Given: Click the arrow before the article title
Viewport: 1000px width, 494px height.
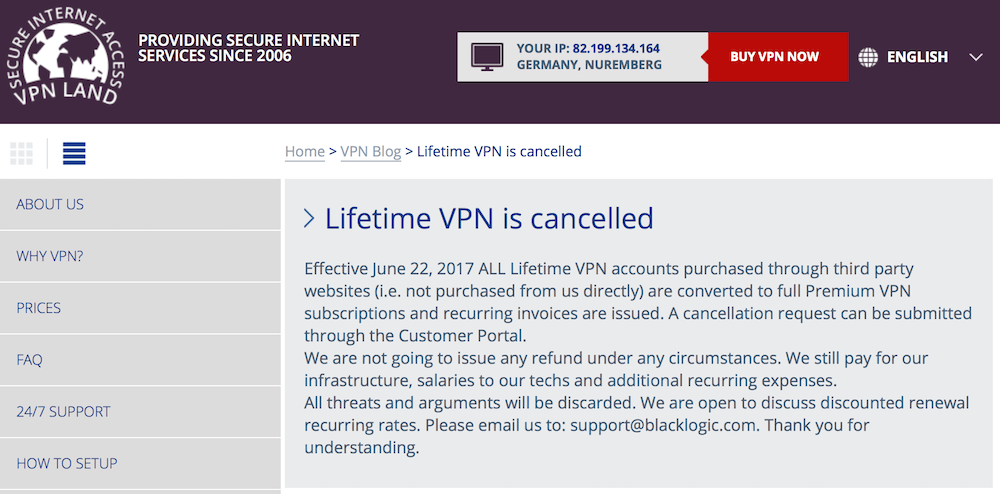Looking at the screenshot, I should [309, 218].
